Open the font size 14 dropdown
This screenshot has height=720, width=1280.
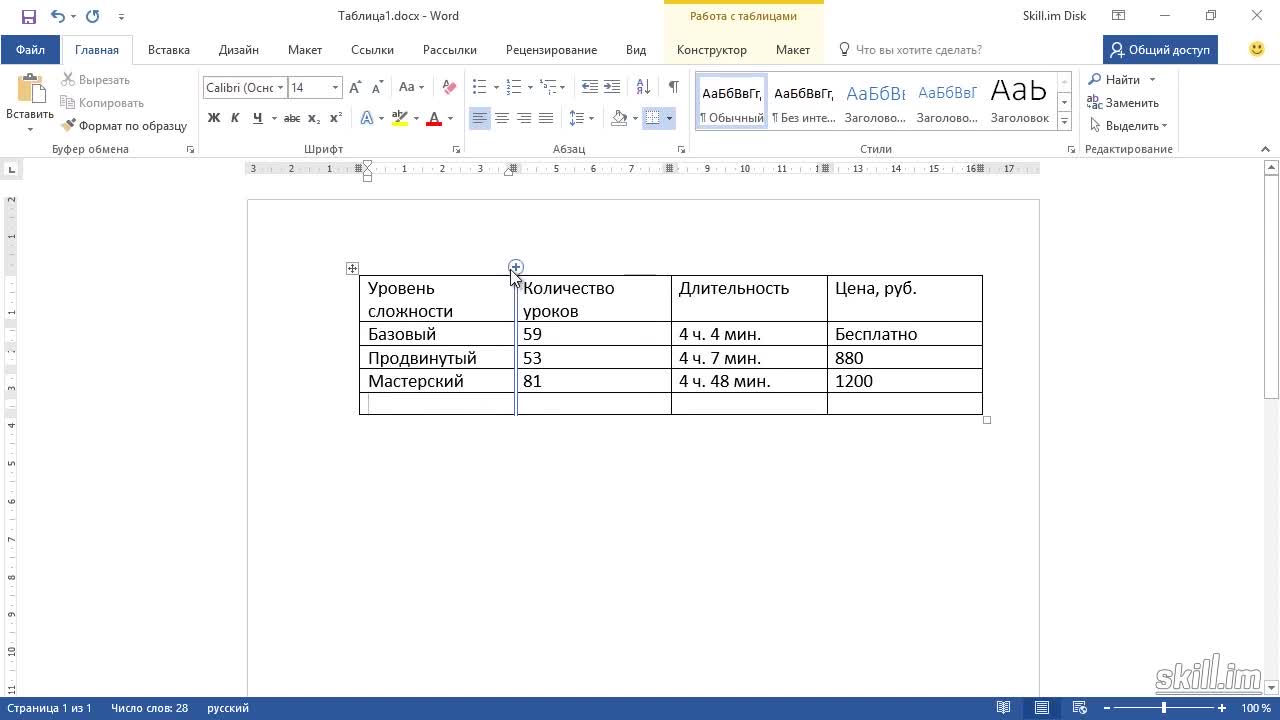(x=335, y=88)
